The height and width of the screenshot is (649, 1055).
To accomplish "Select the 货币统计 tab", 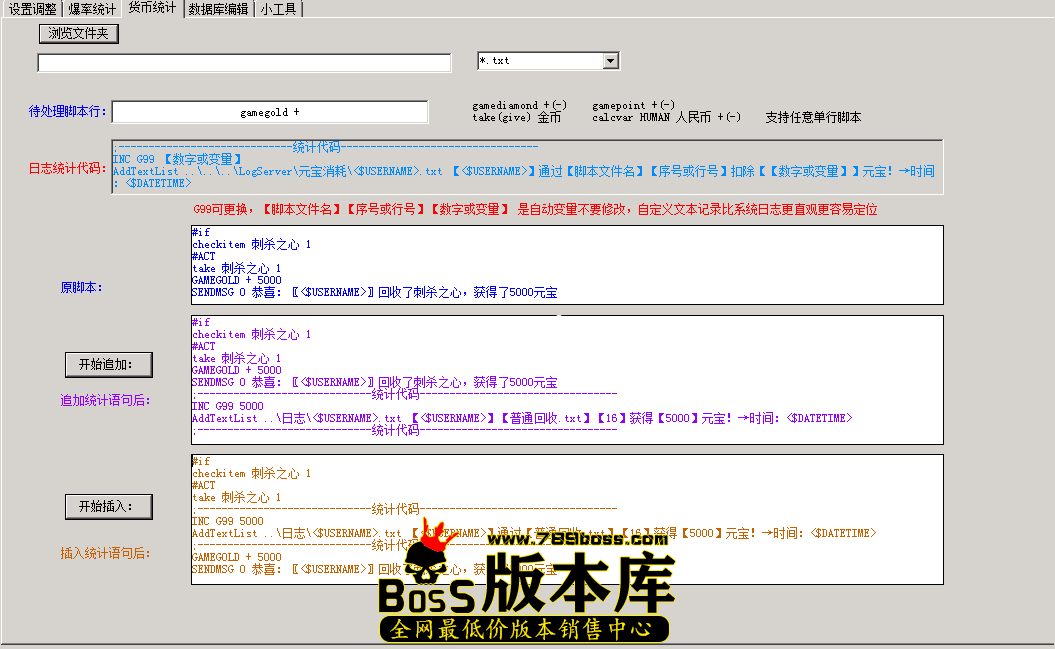I will 151,9.
